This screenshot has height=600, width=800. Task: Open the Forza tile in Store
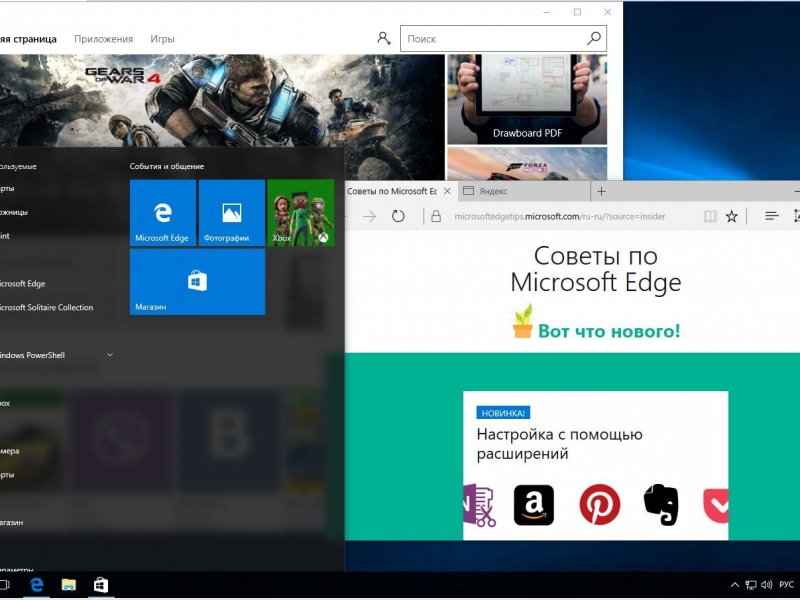pos(527,164)
